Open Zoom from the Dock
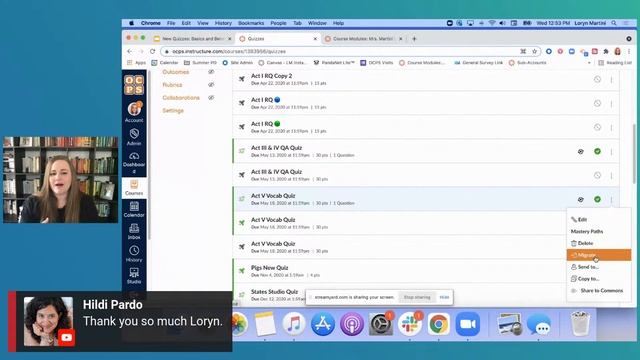The height and width of the screenshot is (360, 640). pyautogui.click(x=468, y=324)
